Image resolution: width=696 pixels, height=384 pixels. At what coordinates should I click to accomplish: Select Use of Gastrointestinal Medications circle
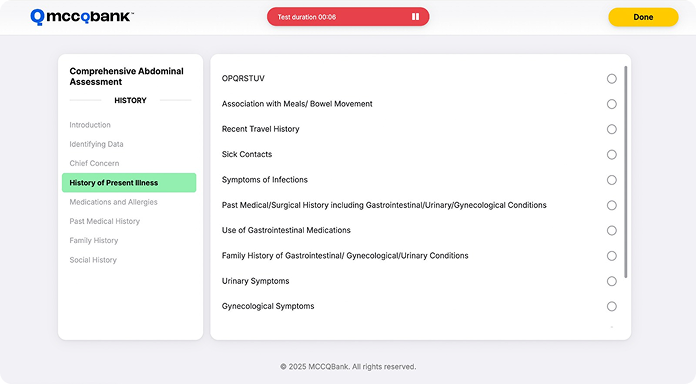(x=612, y=230)
